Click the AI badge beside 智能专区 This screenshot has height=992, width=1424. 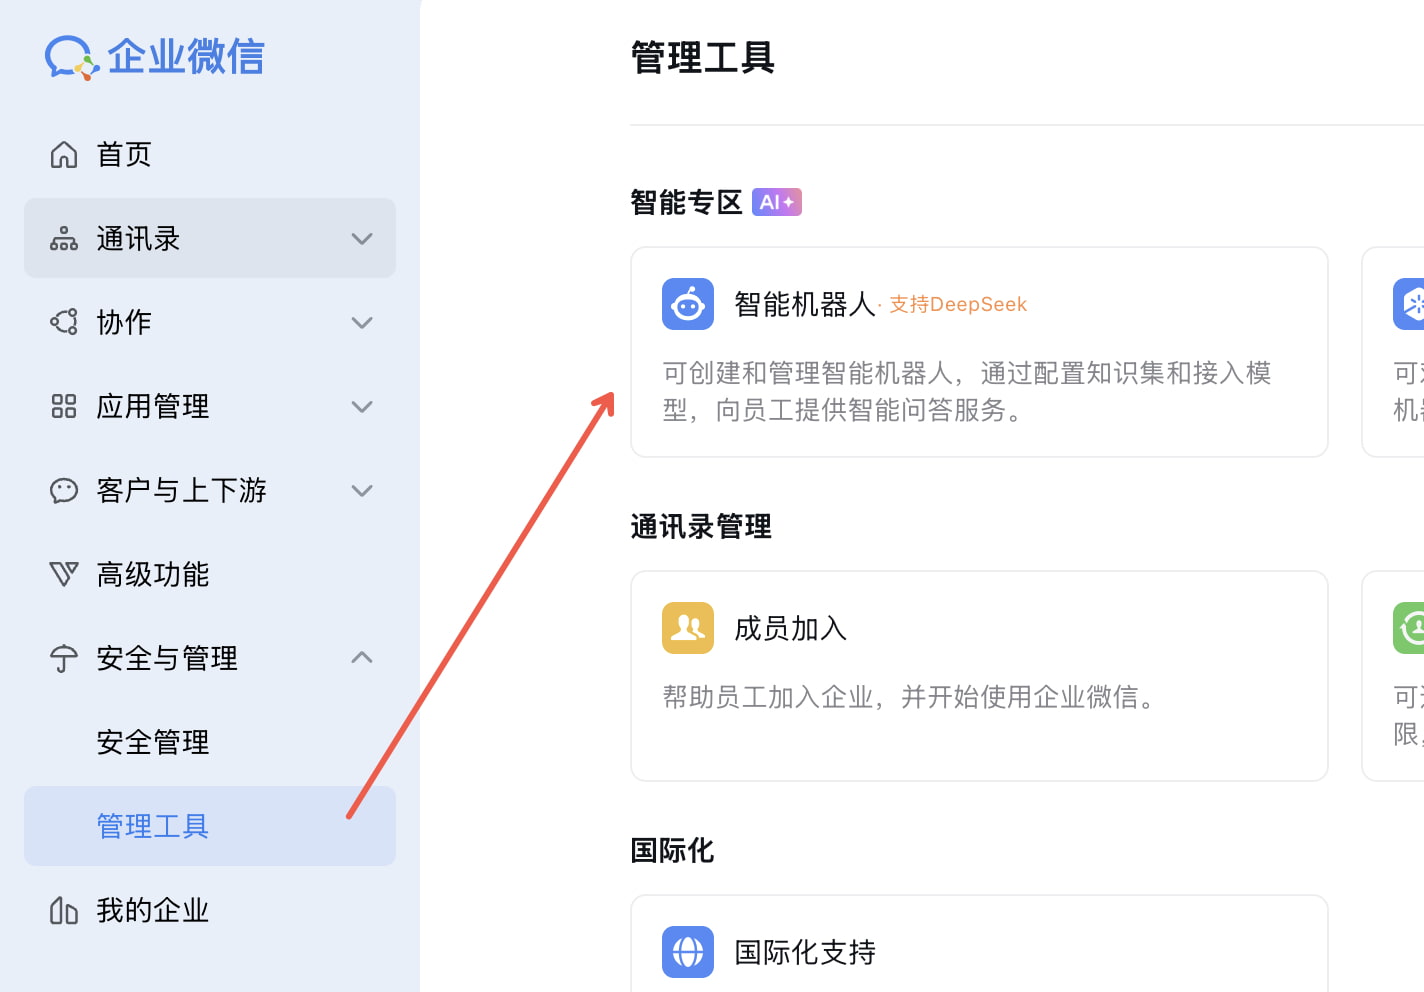[777, 202]
